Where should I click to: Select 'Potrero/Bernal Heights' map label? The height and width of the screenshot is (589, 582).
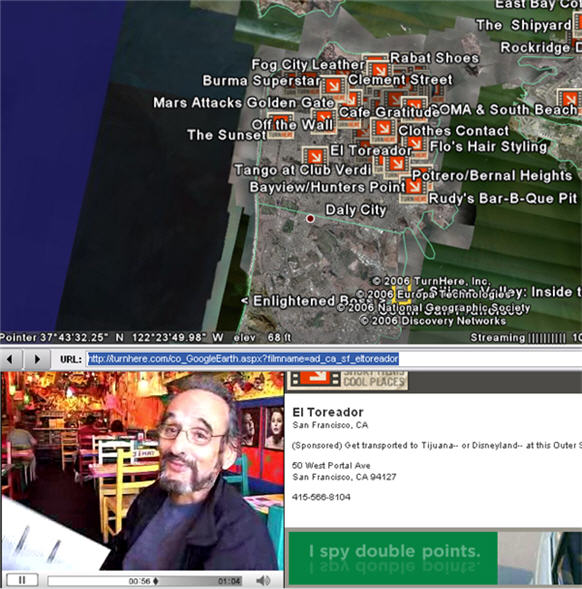(x=492, y=175)
